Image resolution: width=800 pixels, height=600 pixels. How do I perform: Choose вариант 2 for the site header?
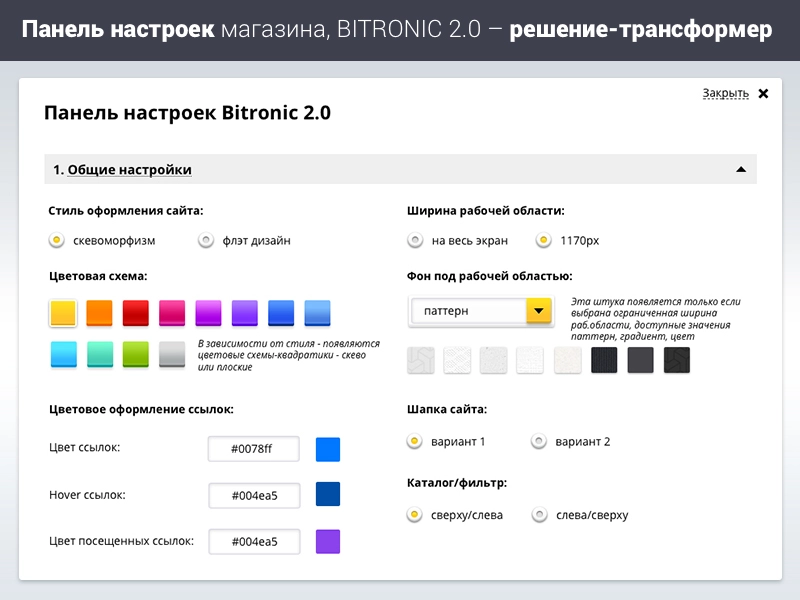point(539,440)
